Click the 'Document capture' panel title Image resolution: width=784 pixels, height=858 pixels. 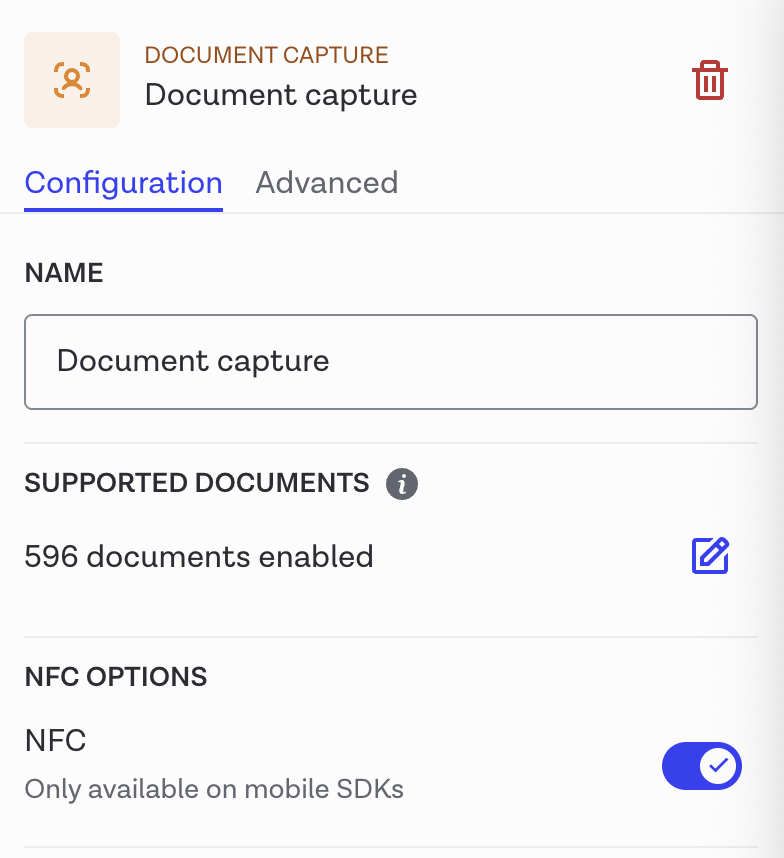click(281, 95)
